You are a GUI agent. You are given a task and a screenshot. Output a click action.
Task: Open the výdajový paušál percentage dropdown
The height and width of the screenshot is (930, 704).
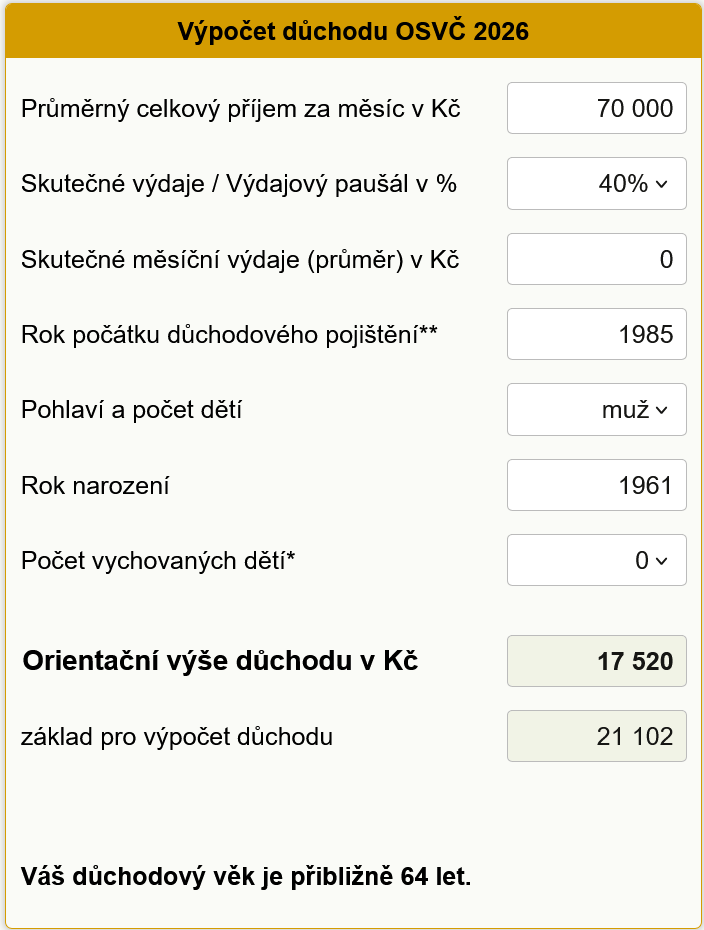596,183
